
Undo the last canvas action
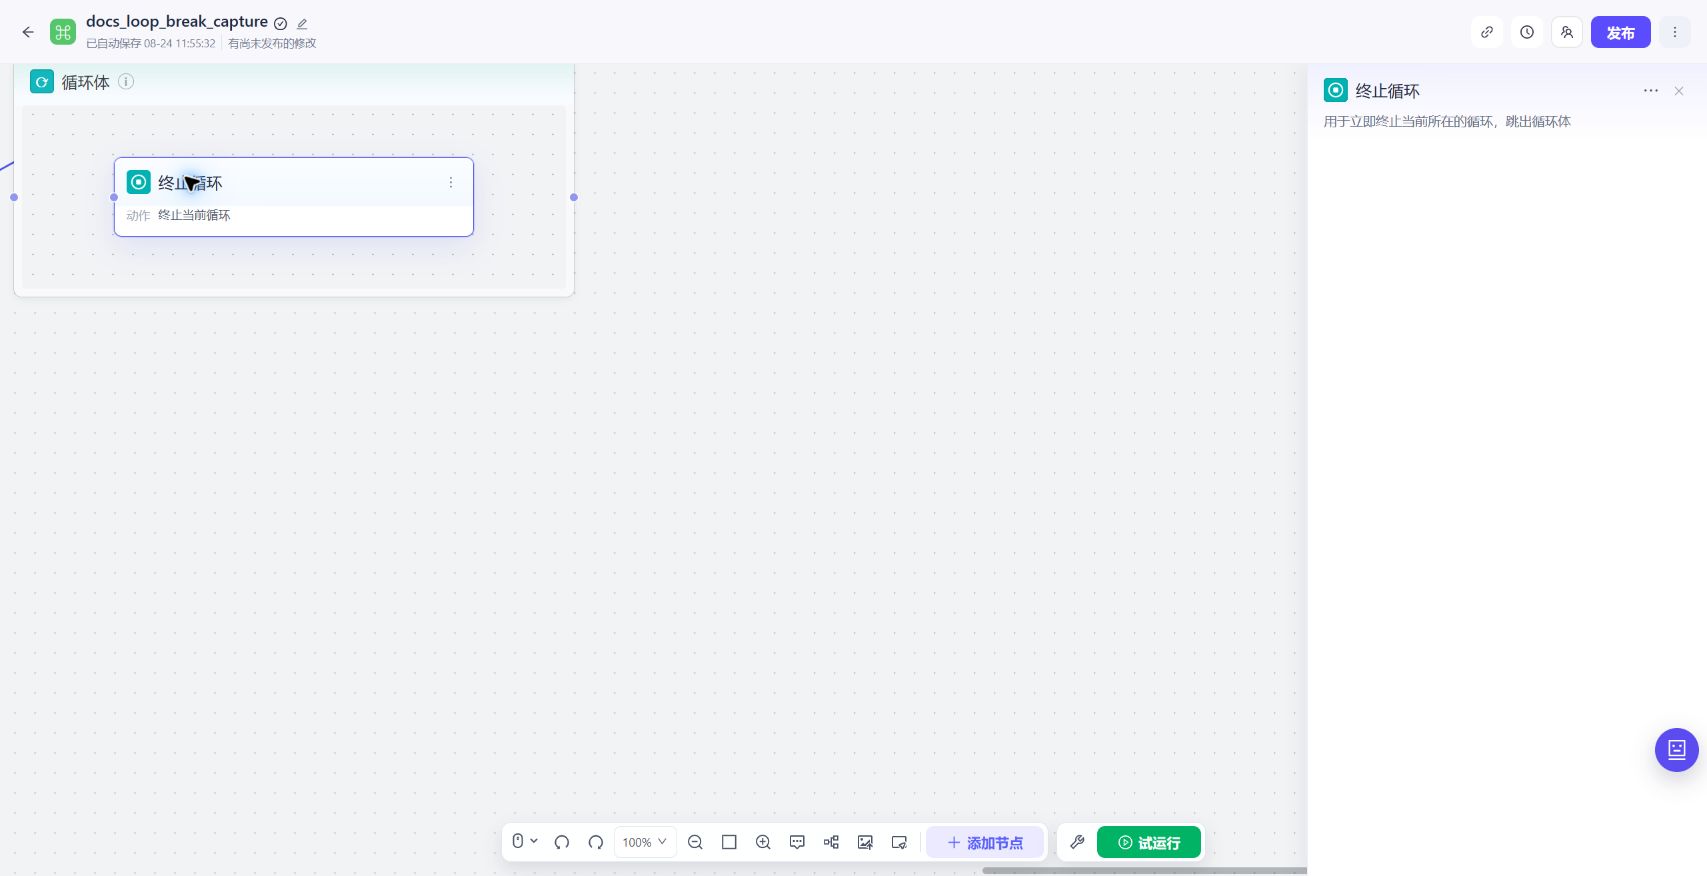tap(562, 842)
